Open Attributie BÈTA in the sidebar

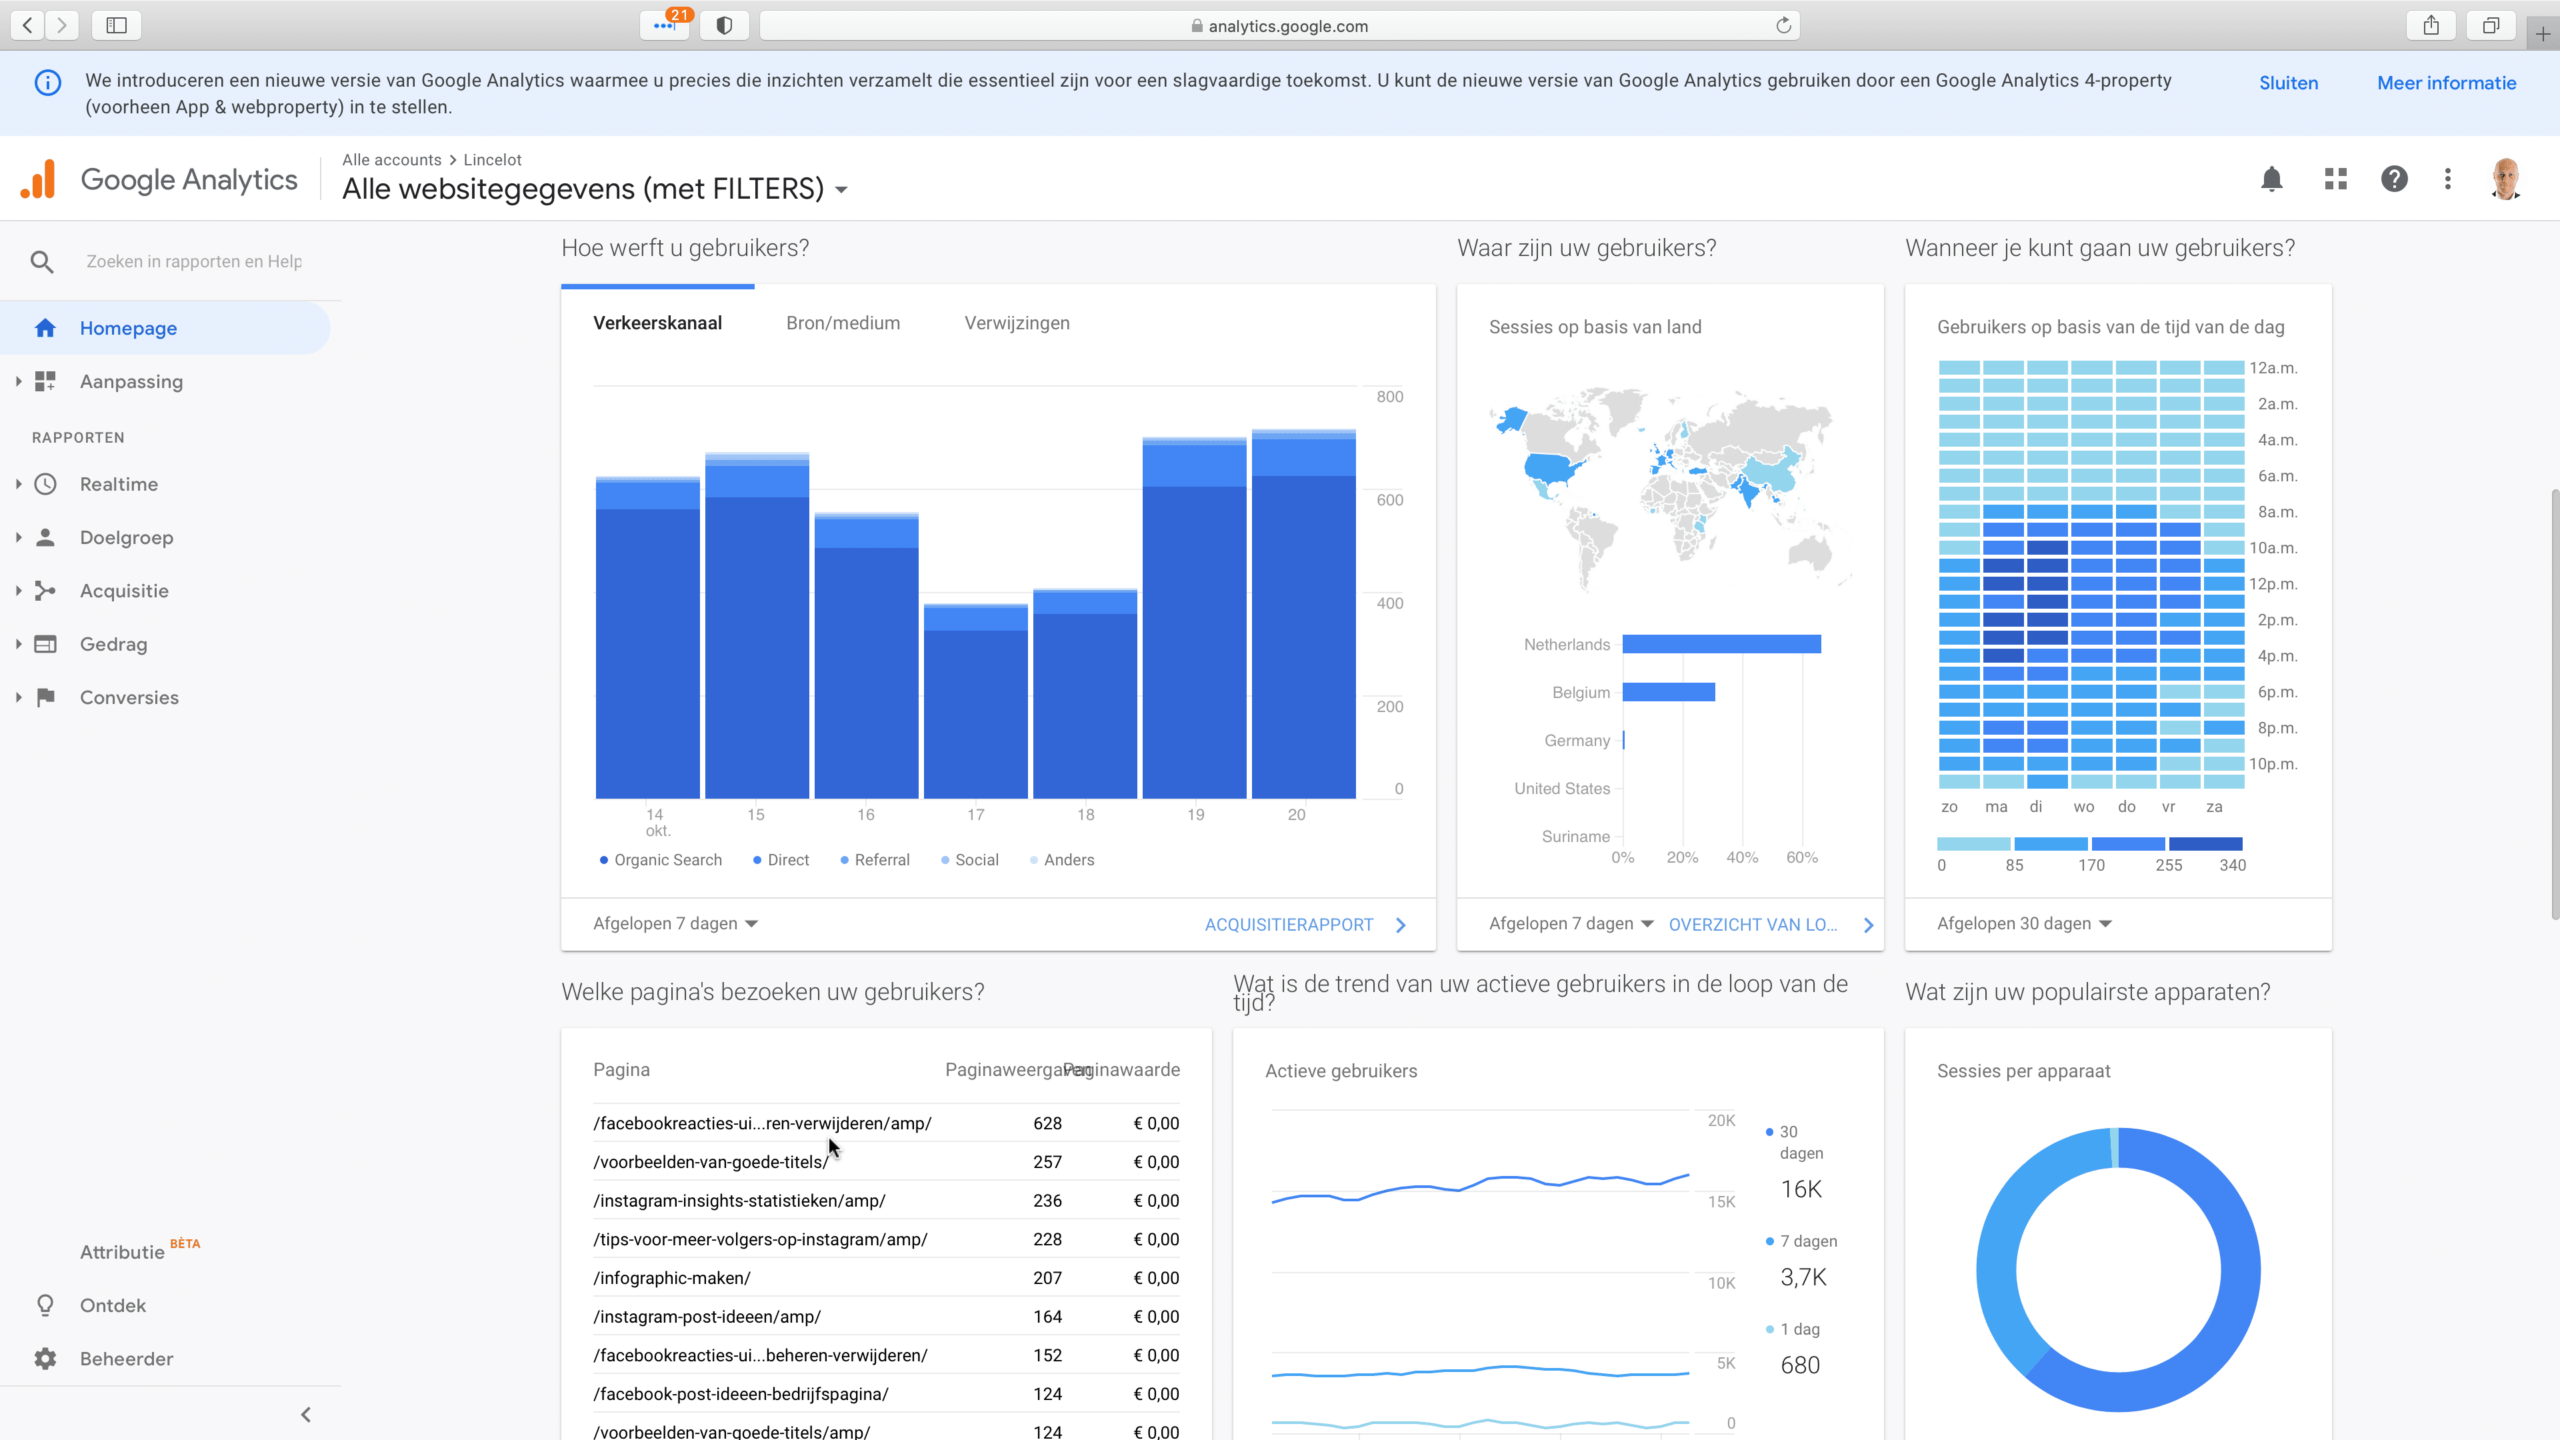click(x=140, y=1250)
